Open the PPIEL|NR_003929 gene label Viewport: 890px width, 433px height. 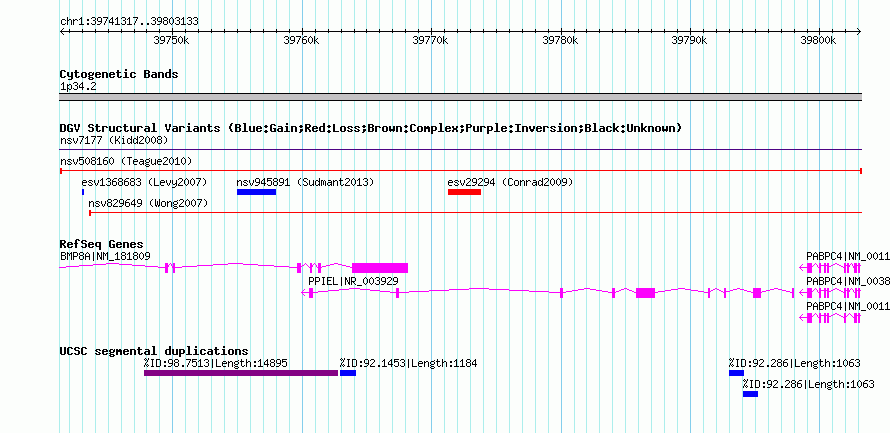point(353,281)
